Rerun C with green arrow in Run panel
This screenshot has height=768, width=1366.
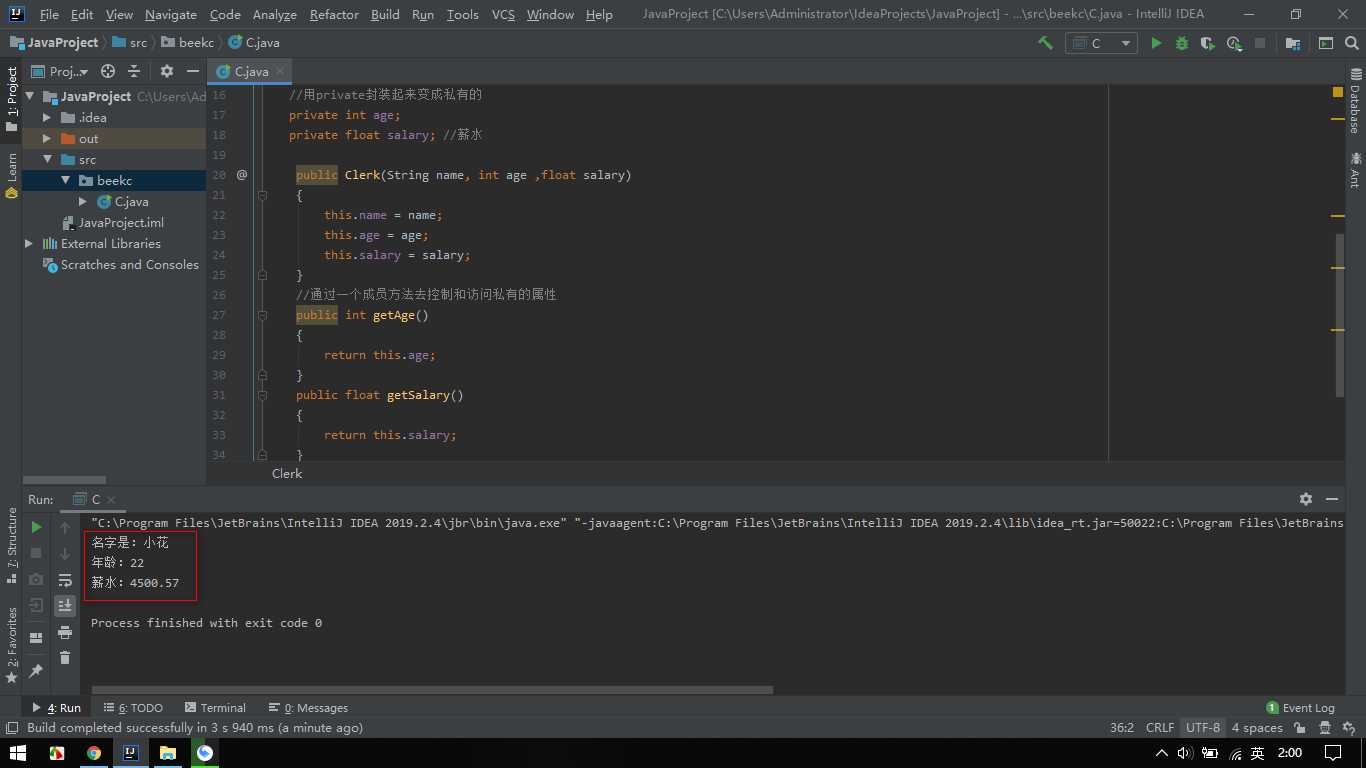click(x=36, y=527)
